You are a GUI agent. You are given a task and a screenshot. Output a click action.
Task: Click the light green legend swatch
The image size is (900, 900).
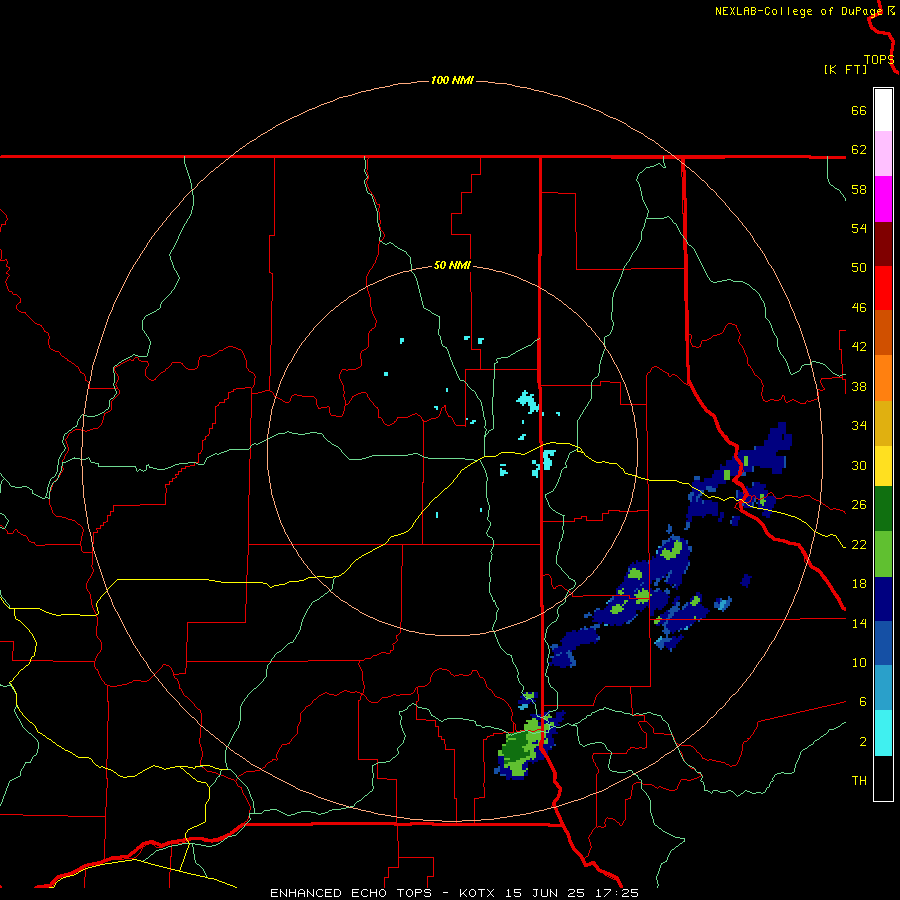tap(883, 554)
